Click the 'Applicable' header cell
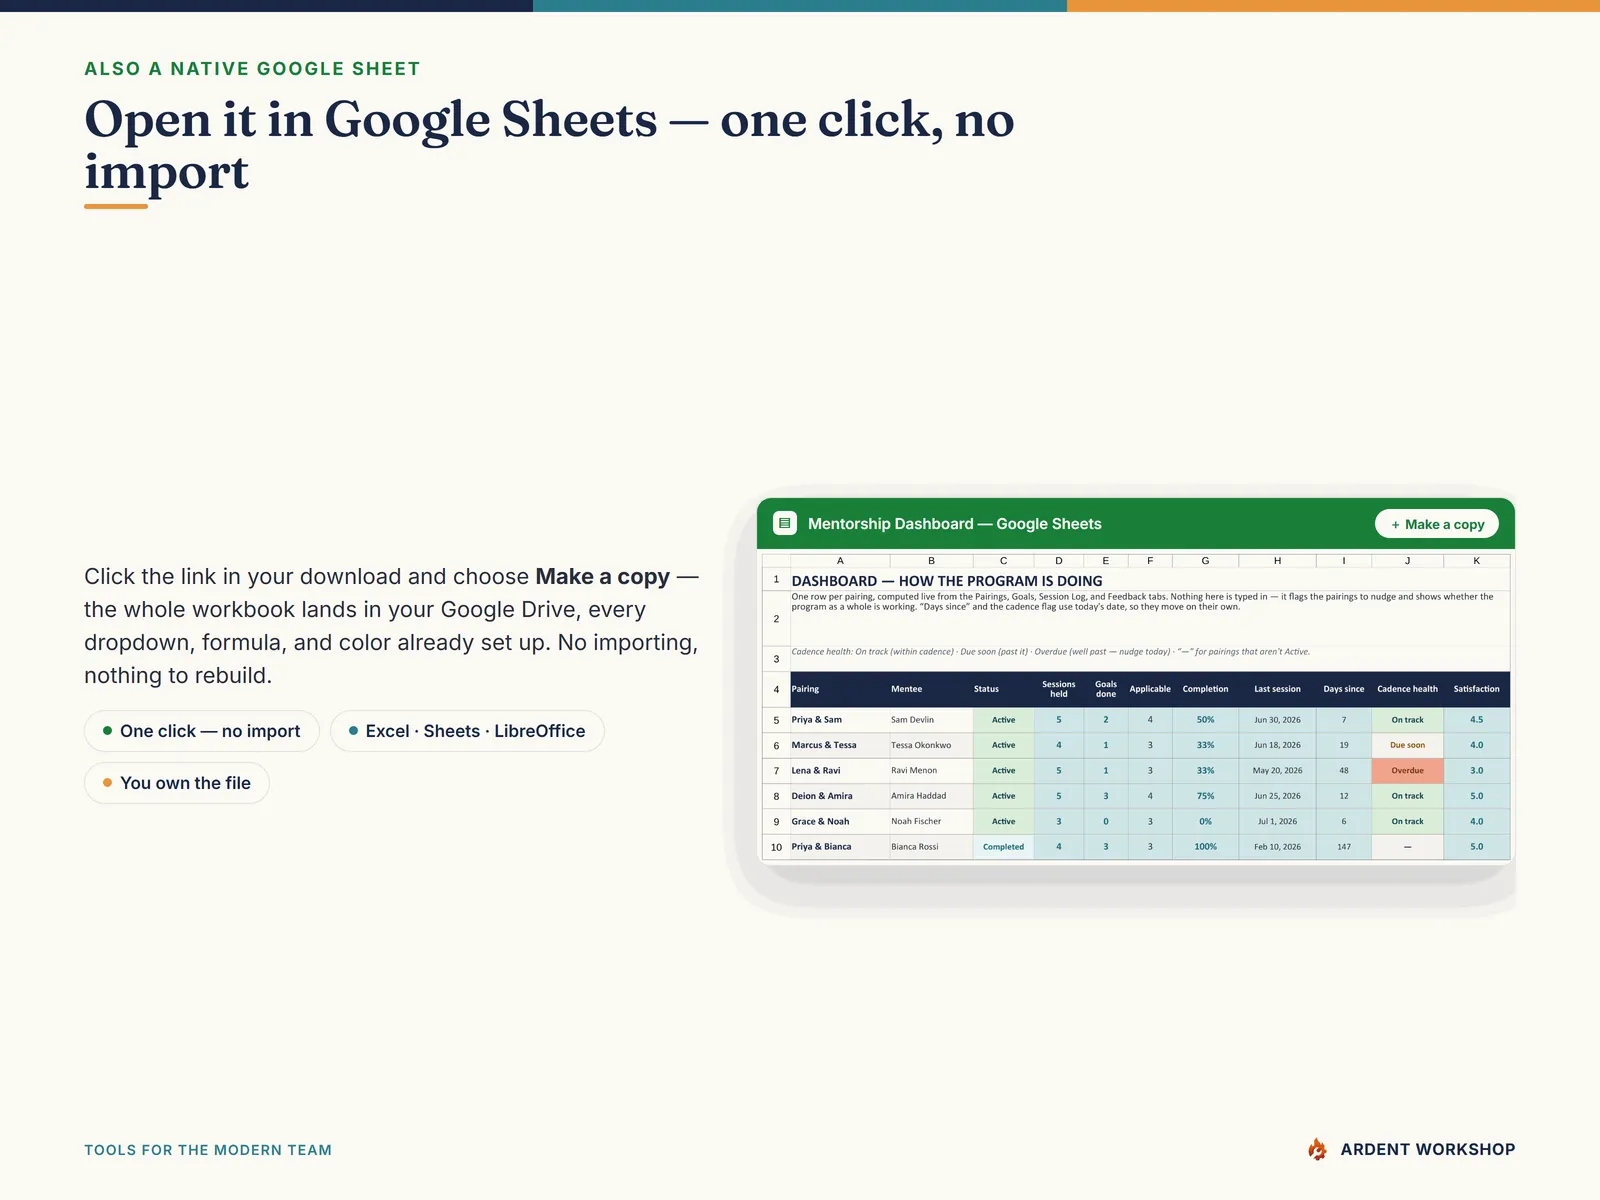This screenshot has height=1200, width=1600. click(1150, 689)
